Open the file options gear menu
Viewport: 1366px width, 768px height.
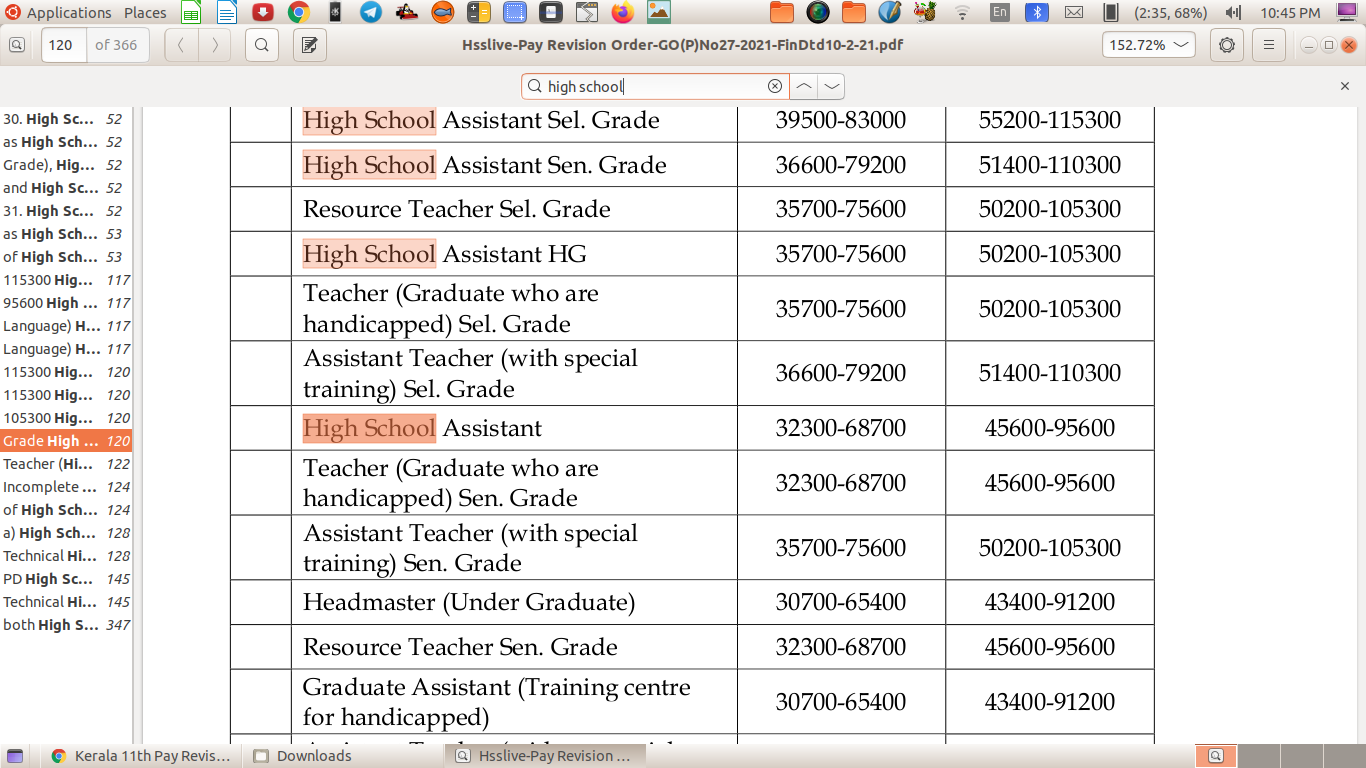(1227, 45)
